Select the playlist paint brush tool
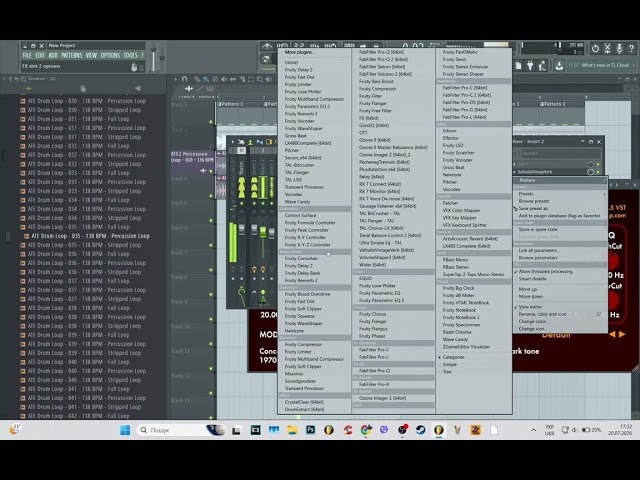 (206, 79)
